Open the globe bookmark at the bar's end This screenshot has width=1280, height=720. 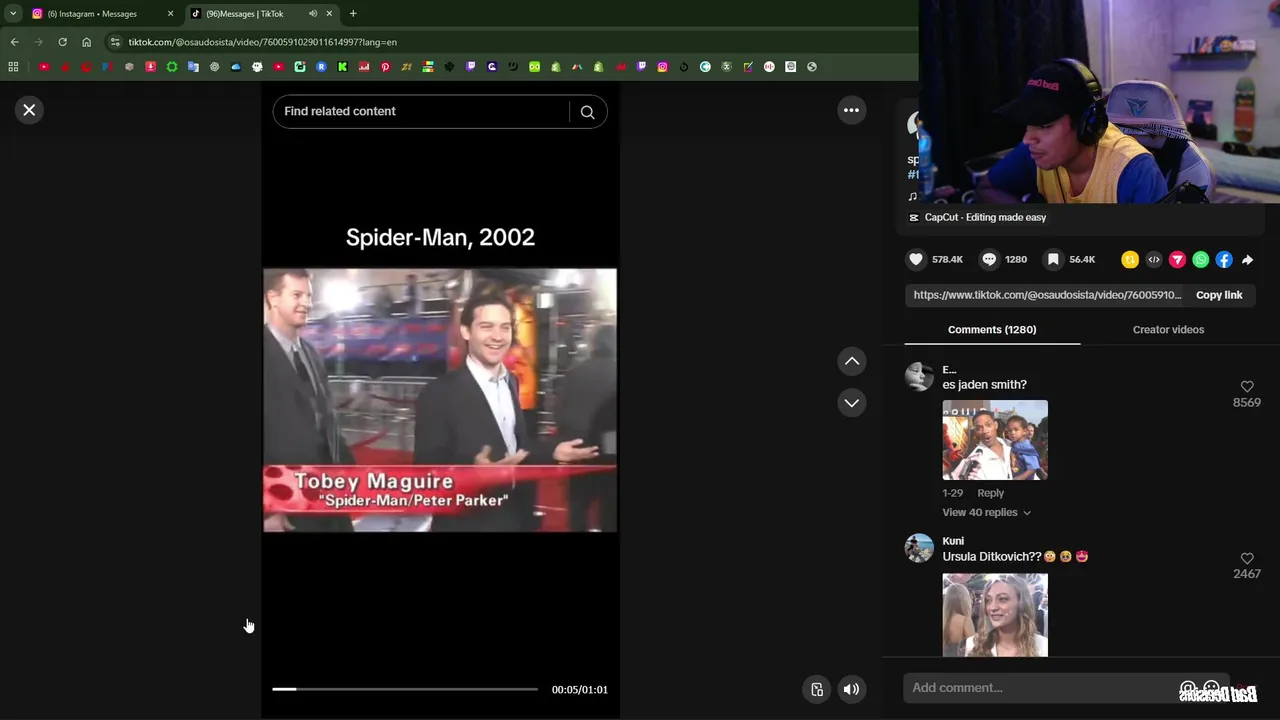(811, 67)
